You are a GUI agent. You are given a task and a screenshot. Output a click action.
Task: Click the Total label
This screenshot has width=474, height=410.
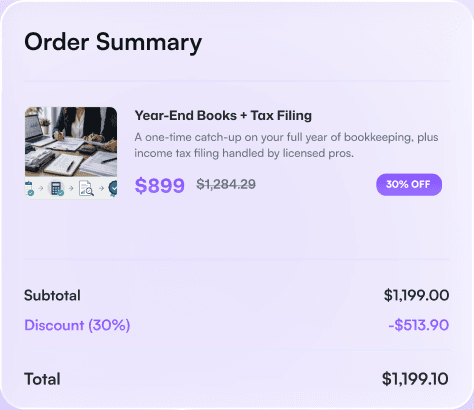click(42, 379)
